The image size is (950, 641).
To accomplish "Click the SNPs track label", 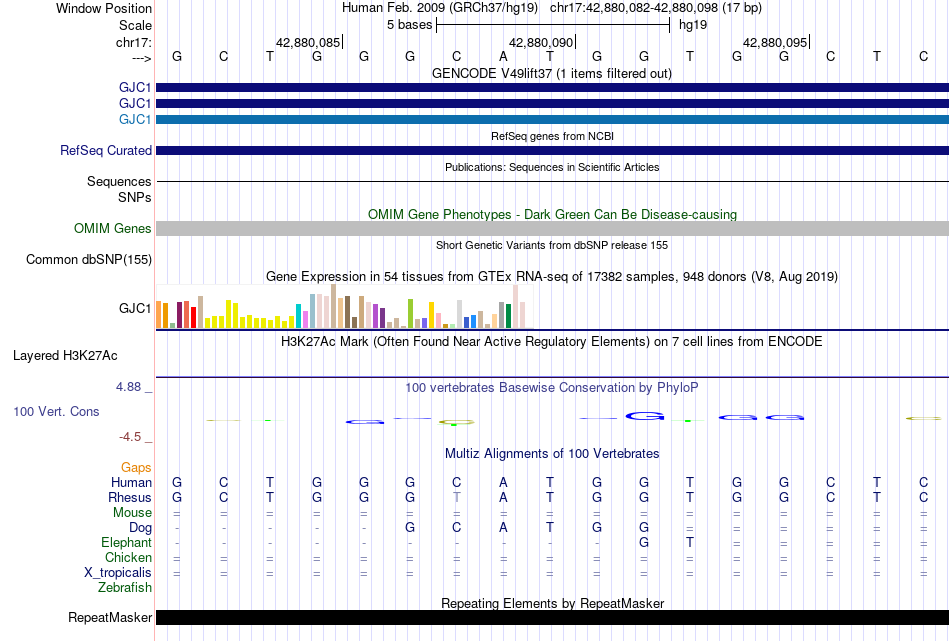I will point(135,198).
